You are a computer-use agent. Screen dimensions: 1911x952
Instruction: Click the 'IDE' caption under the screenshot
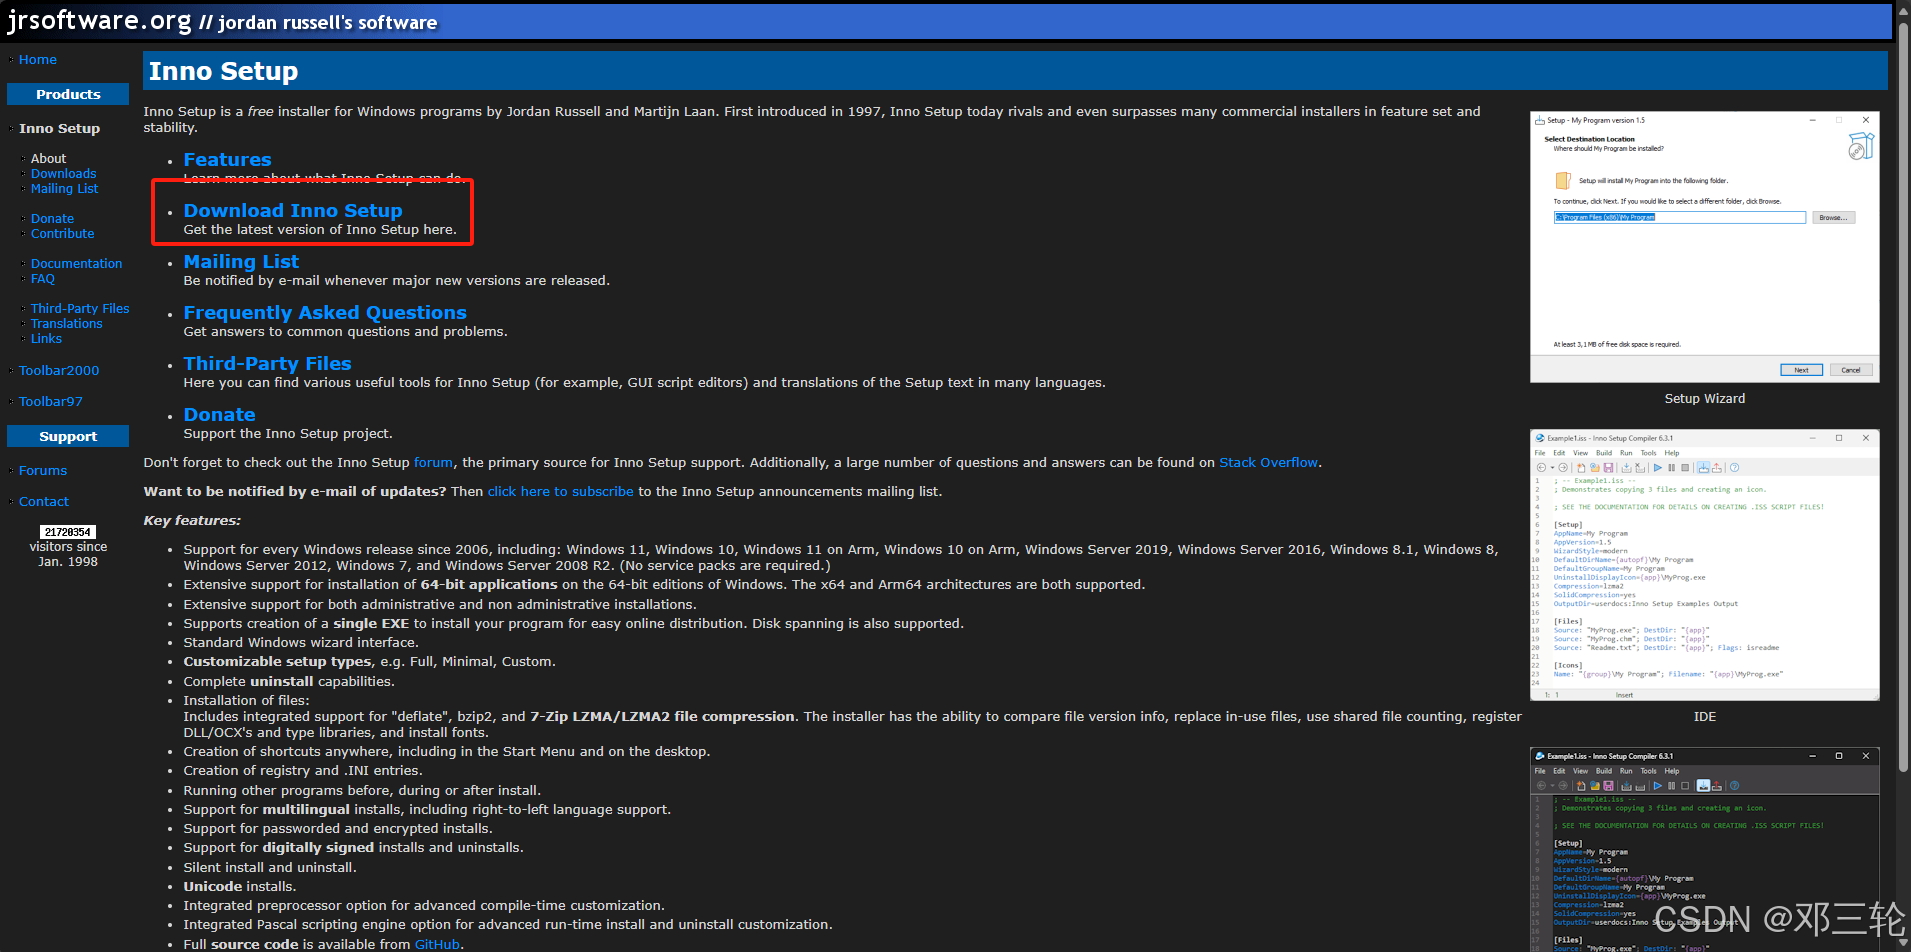click(1705, 717)
